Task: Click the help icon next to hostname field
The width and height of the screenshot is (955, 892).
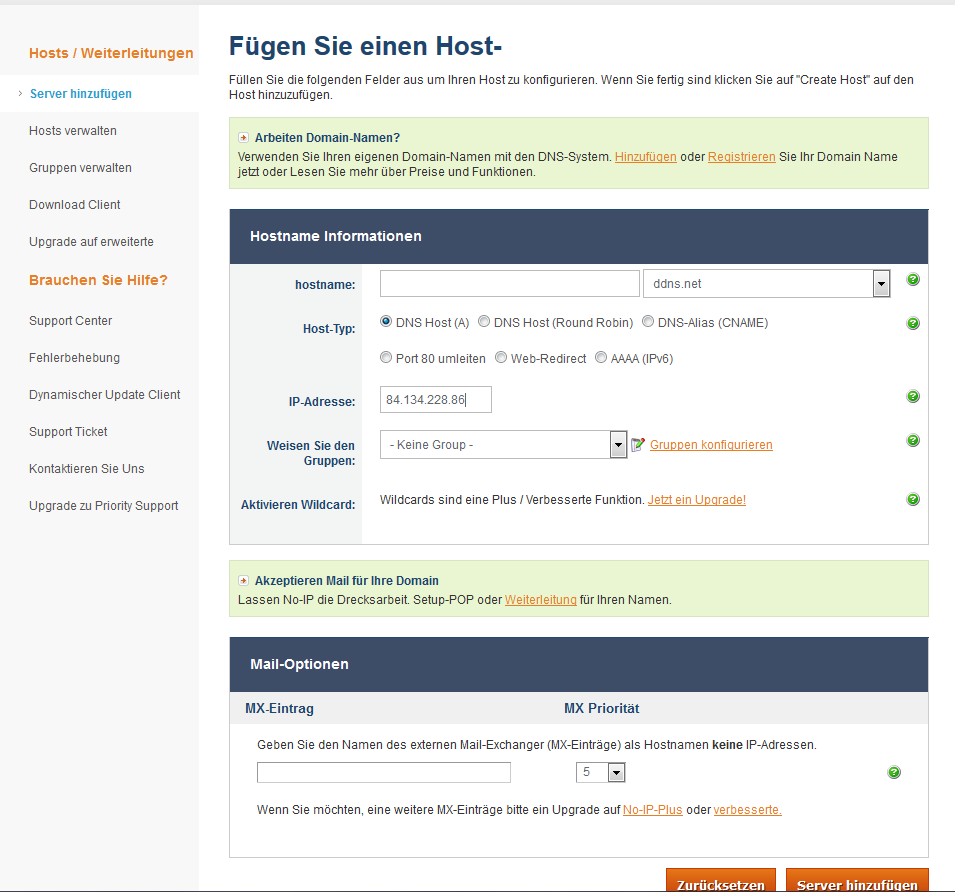Action: click(x=912, y=280)
